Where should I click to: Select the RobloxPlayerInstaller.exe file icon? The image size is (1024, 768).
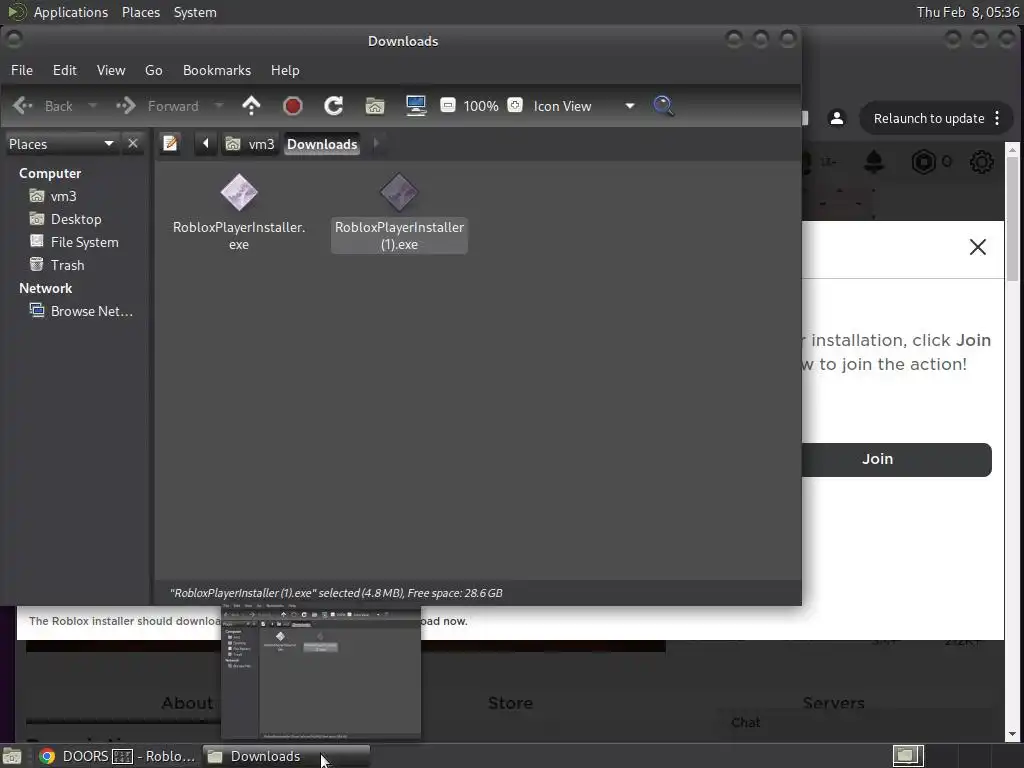[x=239, y=193]
